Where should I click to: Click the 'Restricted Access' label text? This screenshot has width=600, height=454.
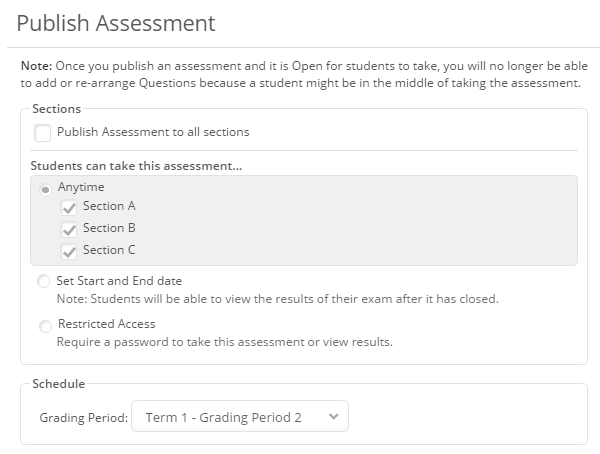(107, 324)
